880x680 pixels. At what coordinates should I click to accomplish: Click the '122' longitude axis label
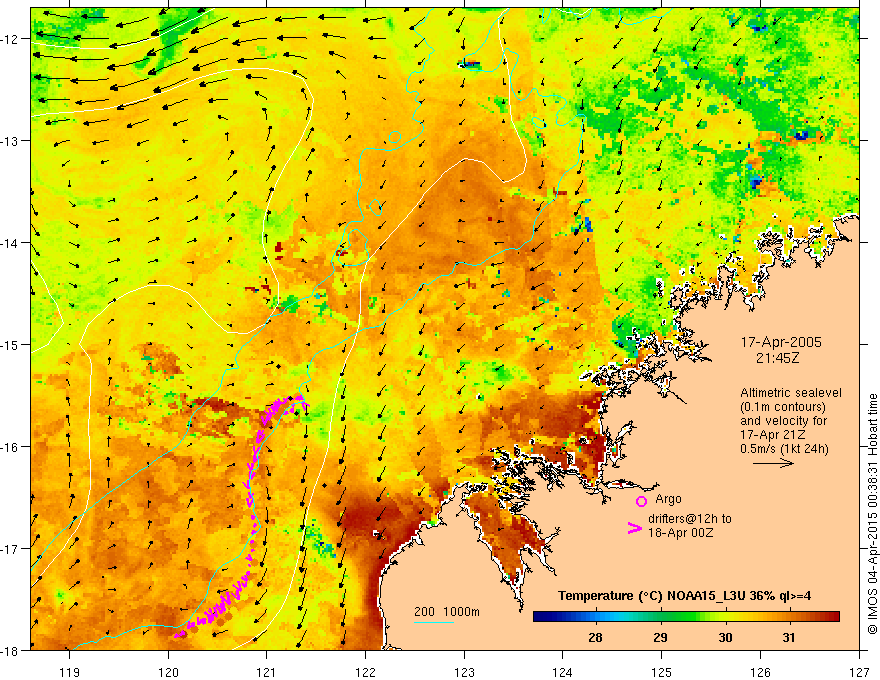click(365, 672)
